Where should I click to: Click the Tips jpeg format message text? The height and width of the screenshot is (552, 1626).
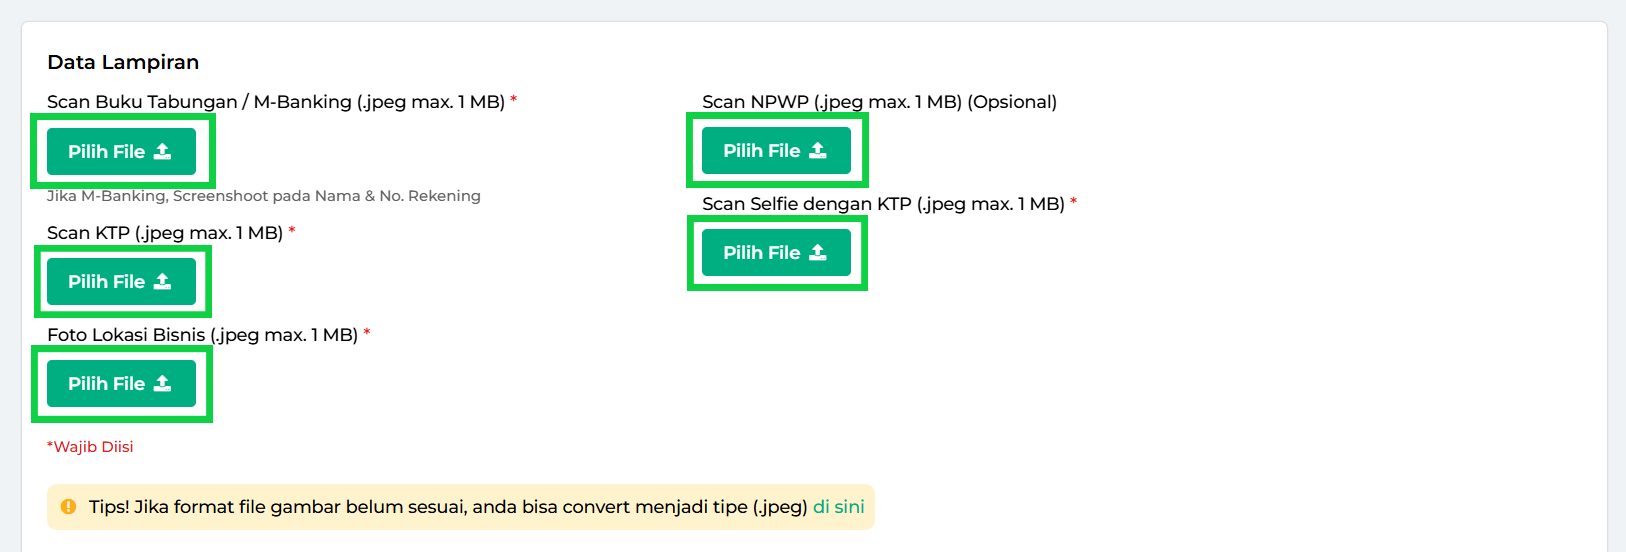click(x=447, y=507)
